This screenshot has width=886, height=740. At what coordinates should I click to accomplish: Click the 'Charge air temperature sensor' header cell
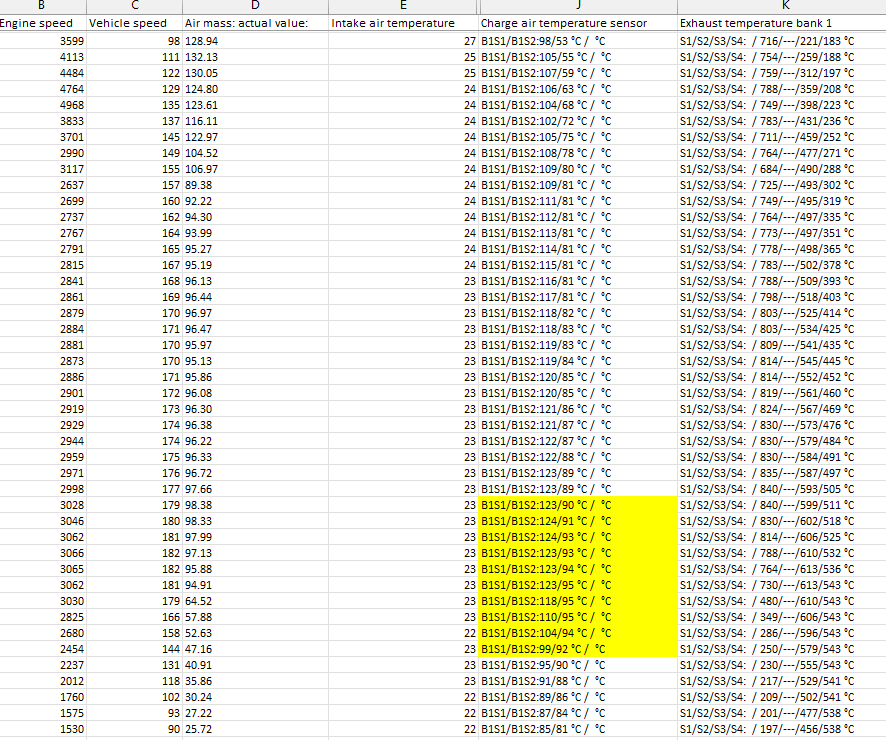click(578, 23)
